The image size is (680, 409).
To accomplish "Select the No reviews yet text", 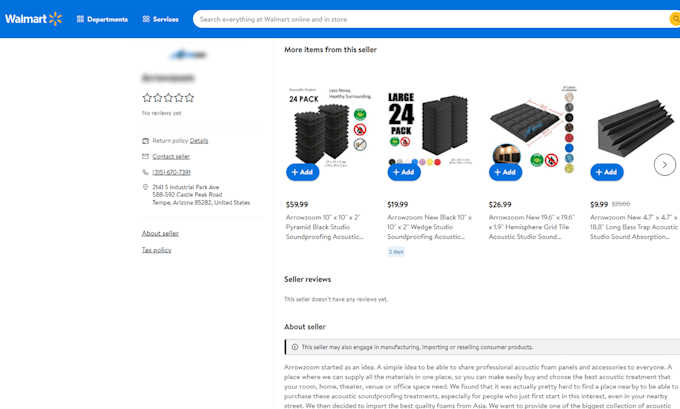I will tap(161, 113).
